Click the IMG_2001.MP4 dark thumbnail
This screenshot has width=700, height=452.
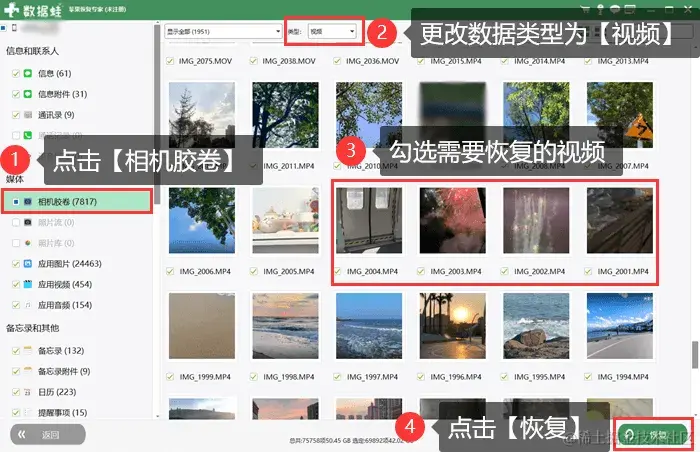(620, 220)
